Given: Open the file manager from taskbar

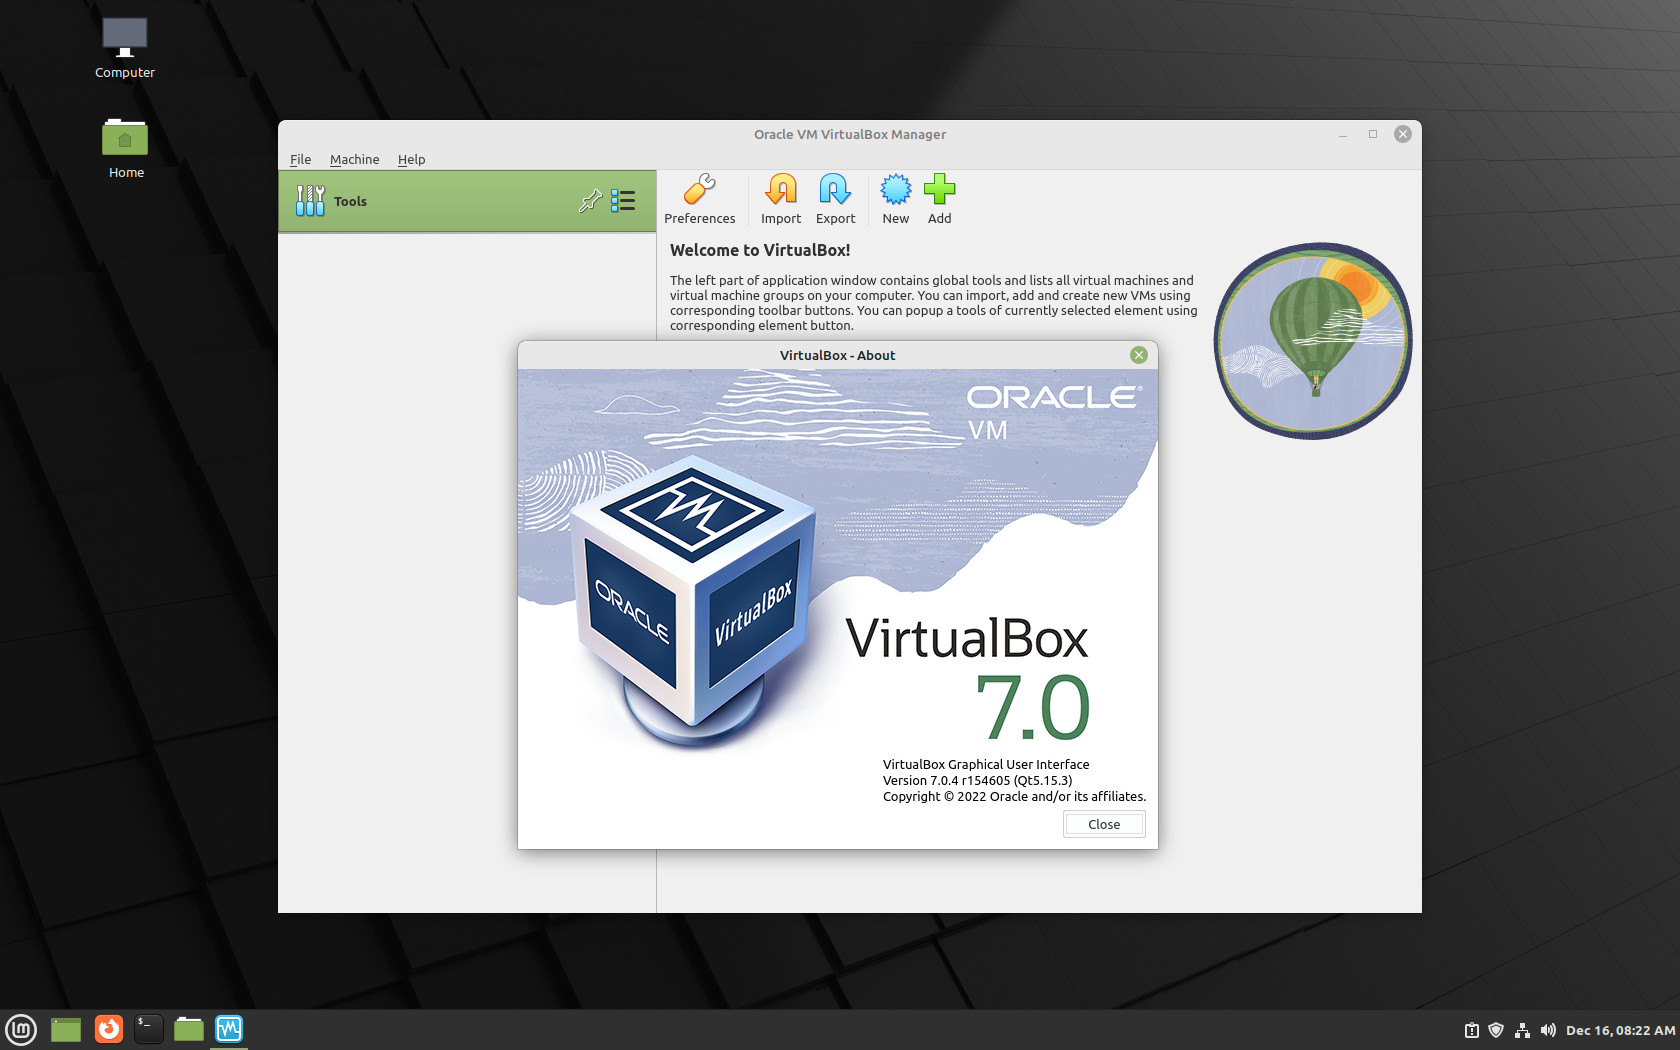Looking at the screenshot, I should pyautogui.click(x=189, y=1029).
